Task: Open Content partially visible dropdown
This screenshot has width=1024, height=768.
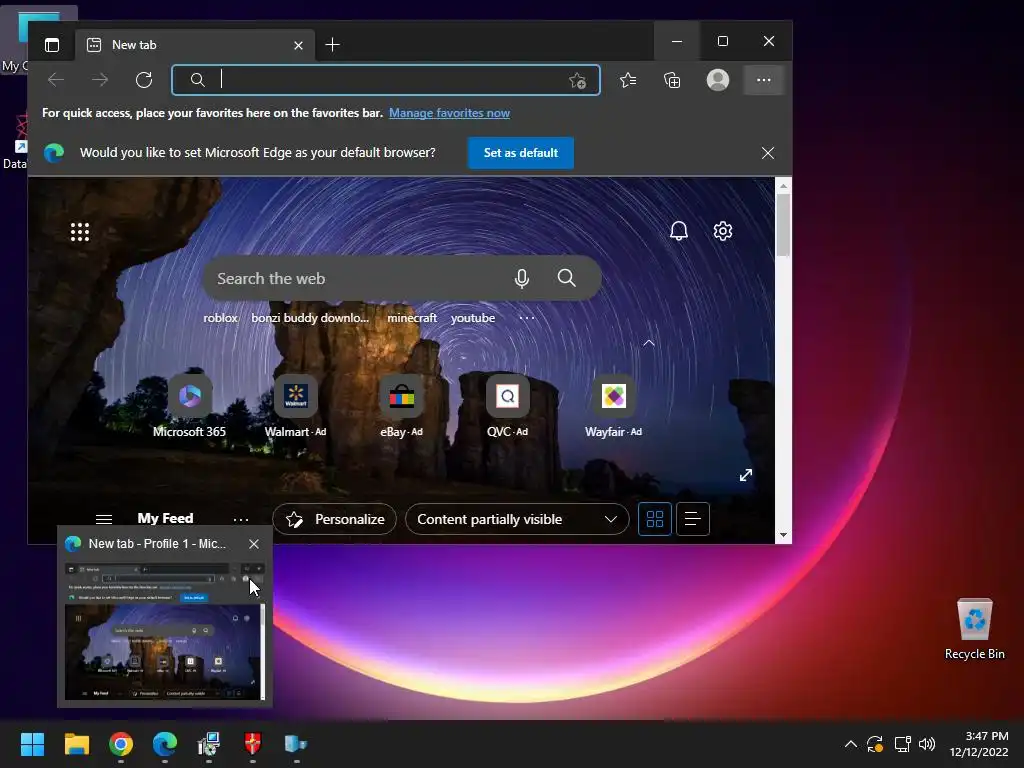Action: pos(517,519)
